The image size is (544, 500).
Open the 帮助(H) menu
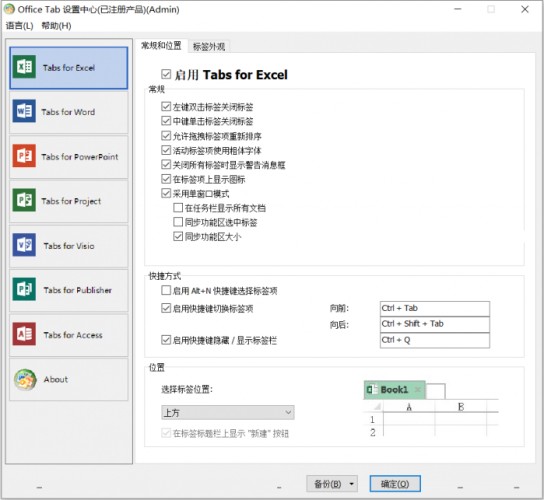click(x=56, y=26)
